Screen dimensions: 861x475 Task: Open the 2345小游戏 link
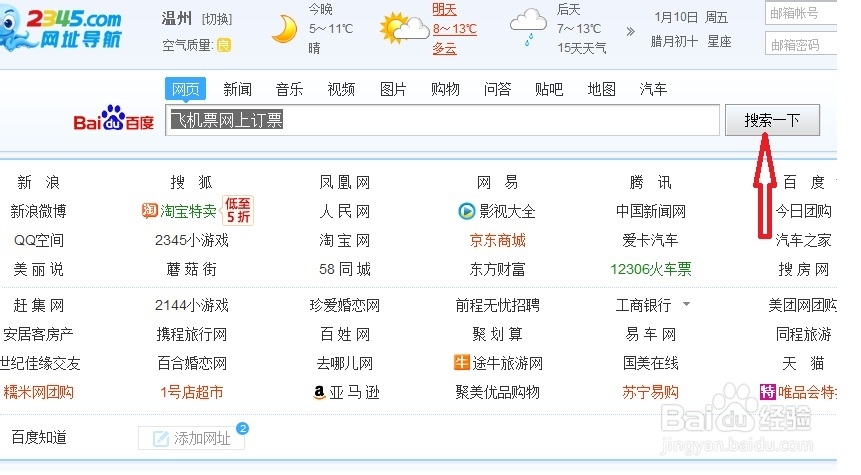(191, 240)
